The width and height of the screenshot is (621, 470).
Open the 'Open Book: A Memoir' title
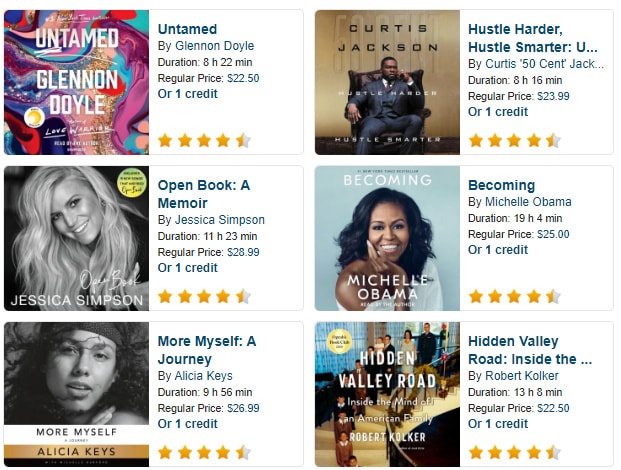point(204,194)
